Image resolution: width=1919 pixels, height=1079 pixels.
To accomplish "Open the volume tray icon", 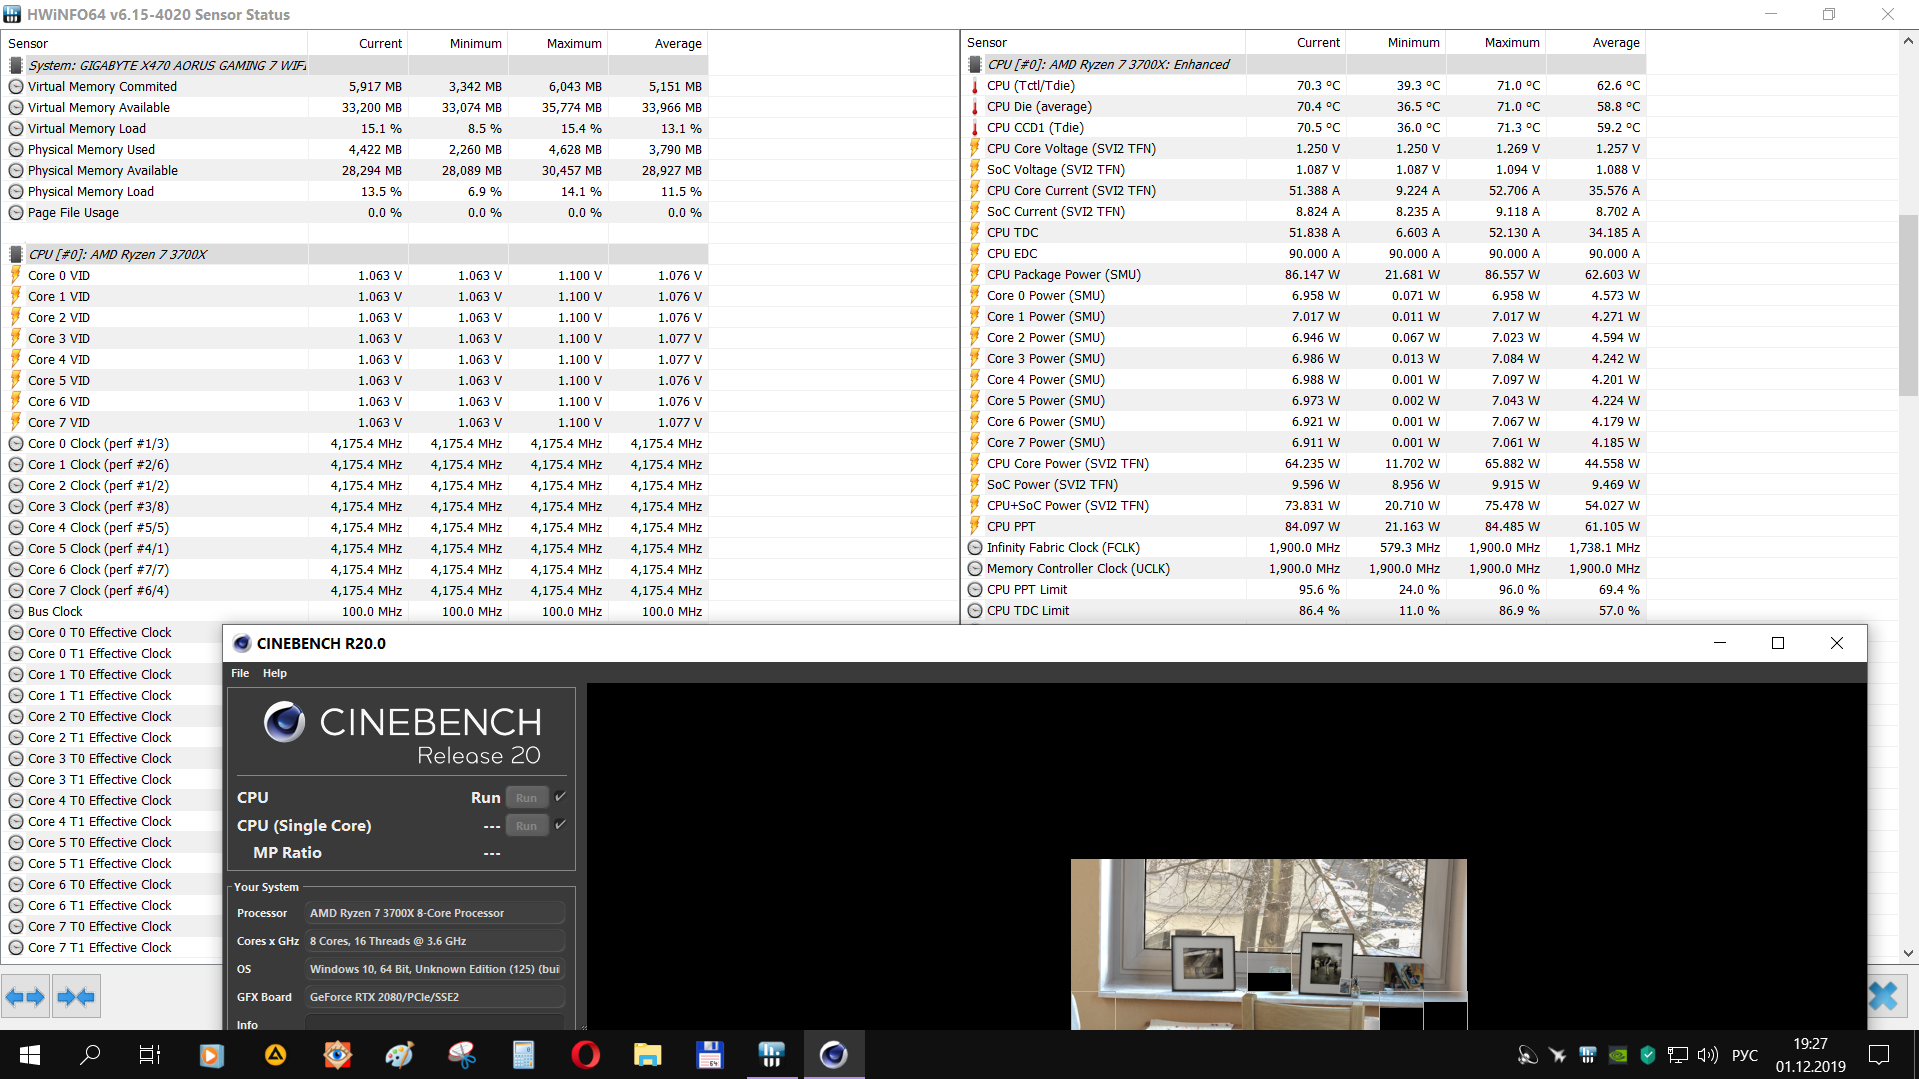I will click(1708, 1055).
